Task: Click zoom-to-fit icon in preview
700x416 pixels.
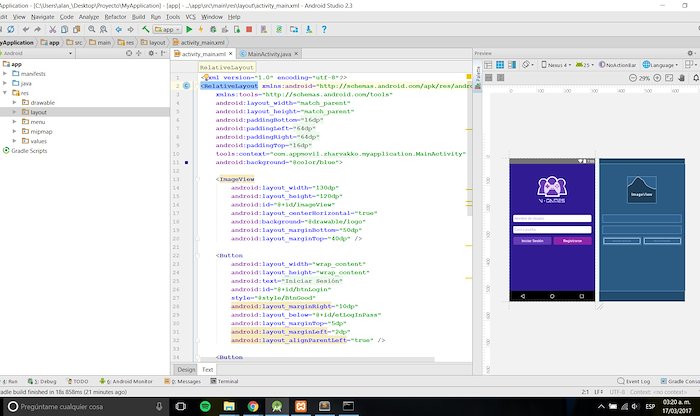Action: (669, 78)
